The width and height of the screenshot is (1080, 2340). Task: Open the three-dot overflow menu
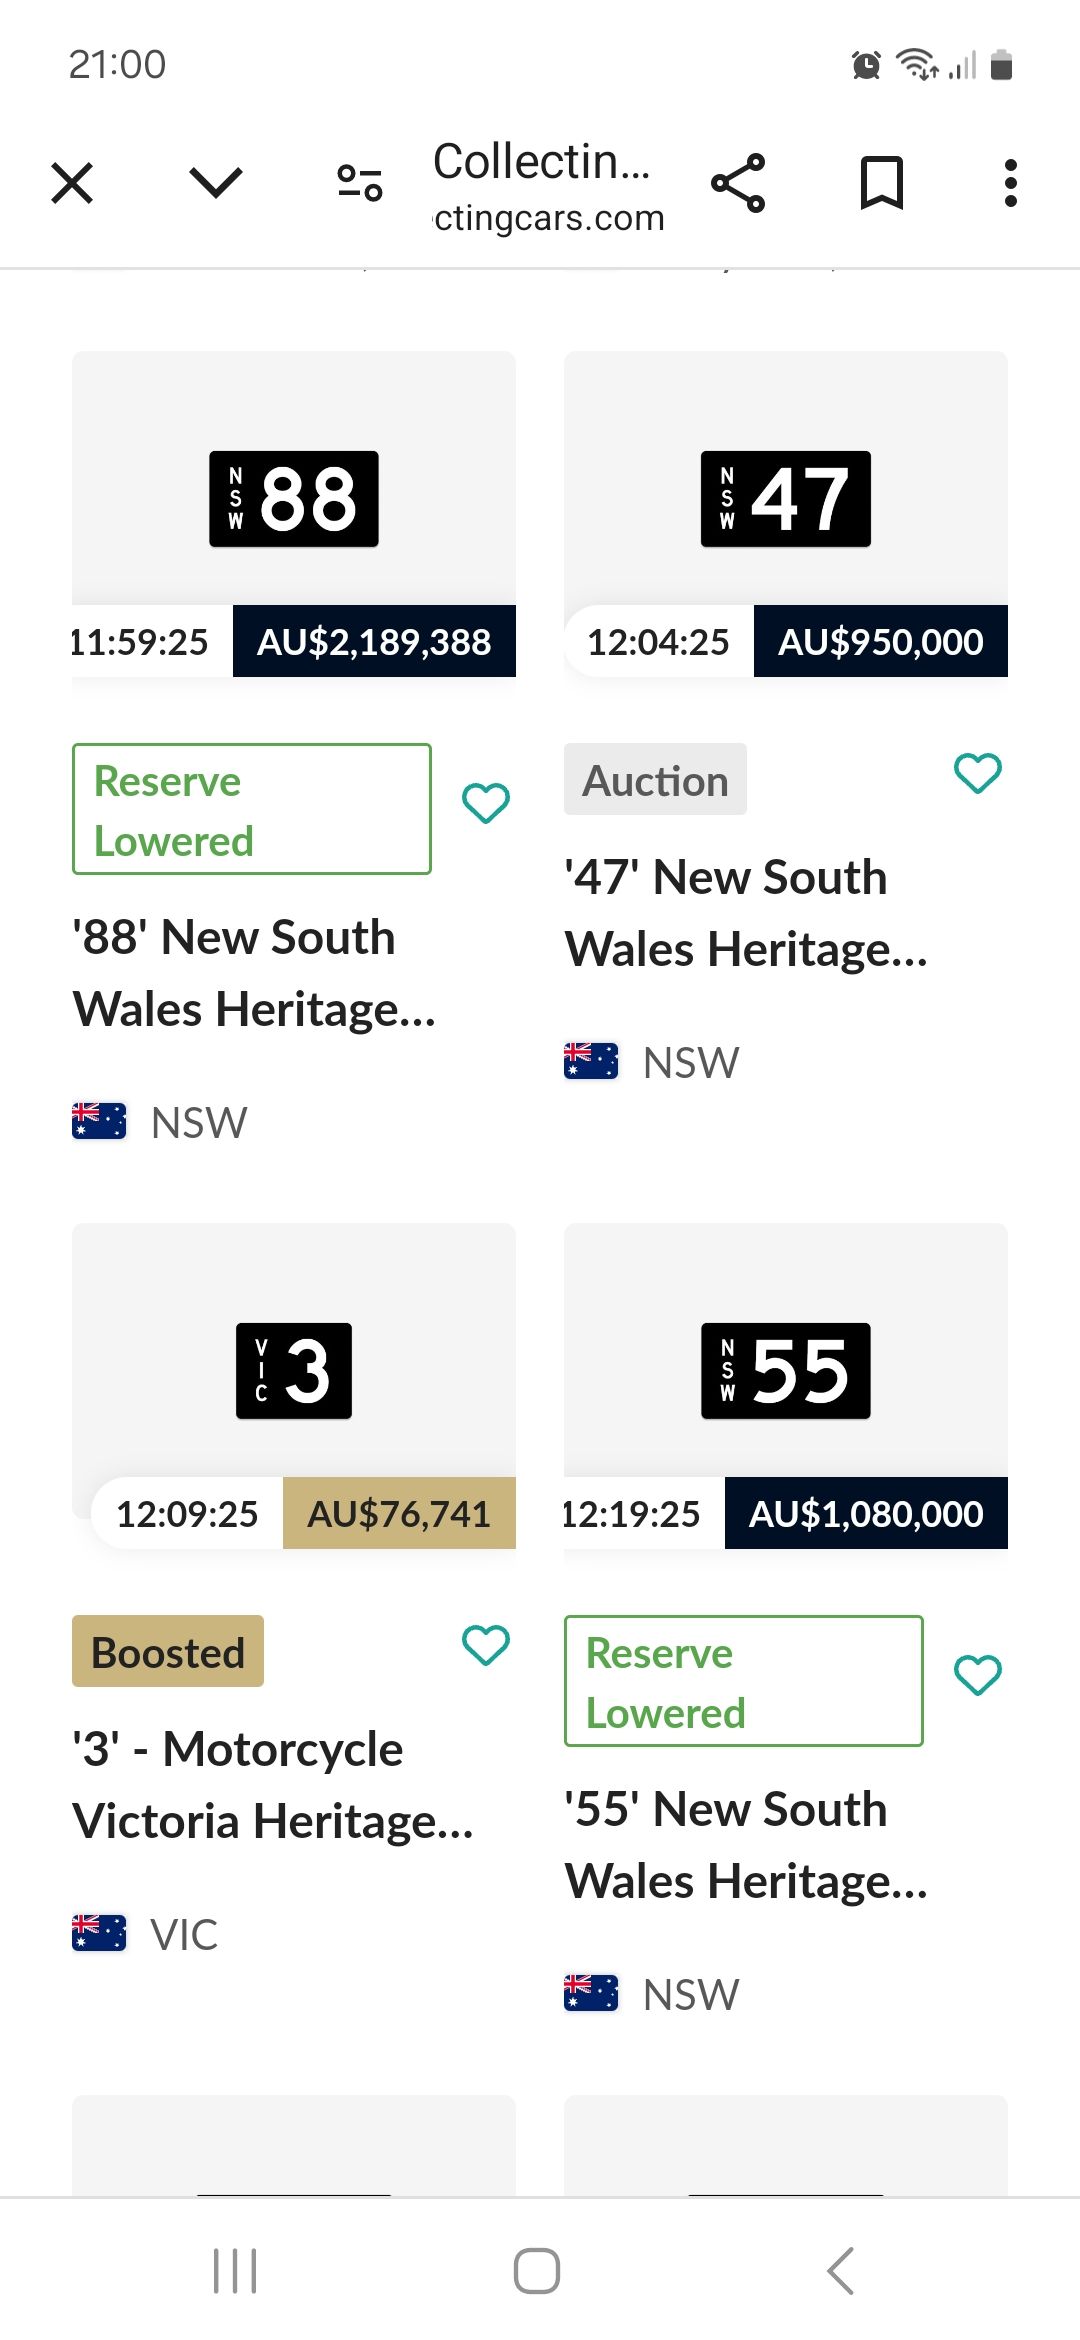(x=1011, y=183)
